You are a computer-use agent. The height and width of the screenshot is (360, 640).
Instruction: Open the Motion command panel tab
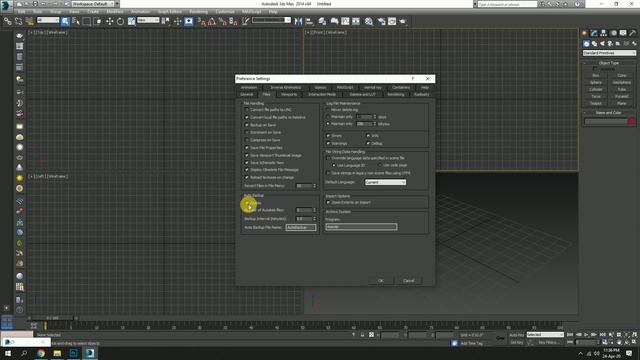point(613,33)
